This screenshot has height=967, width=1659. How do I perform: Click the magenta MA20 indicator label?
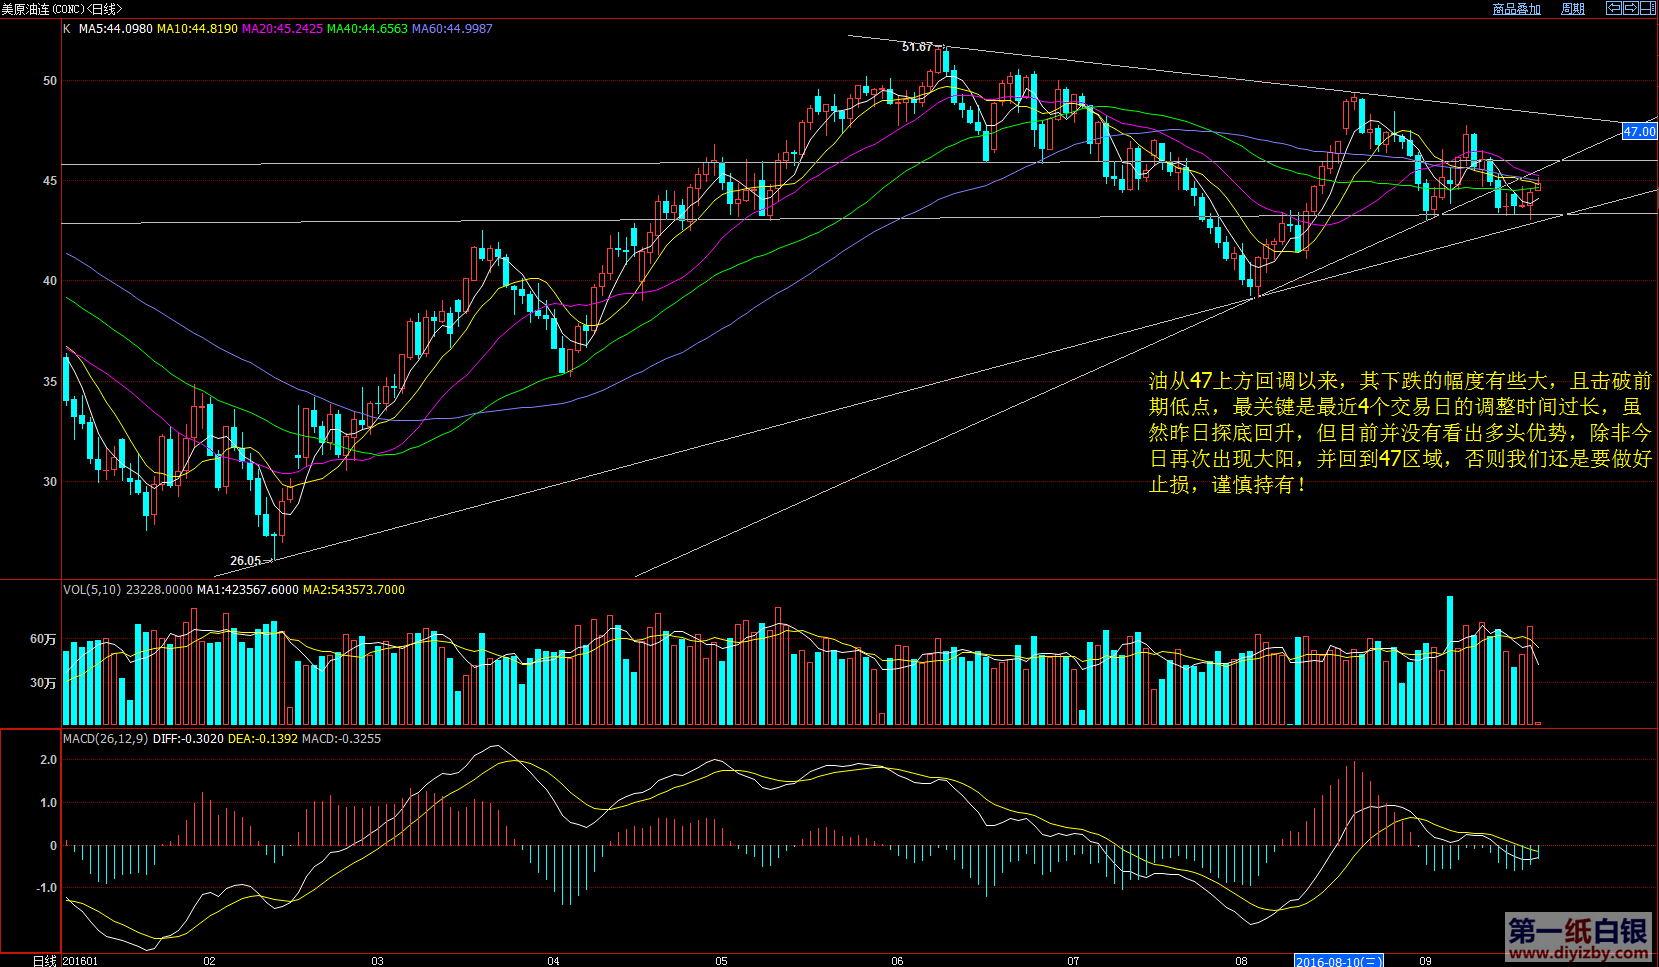coord(282,29)
